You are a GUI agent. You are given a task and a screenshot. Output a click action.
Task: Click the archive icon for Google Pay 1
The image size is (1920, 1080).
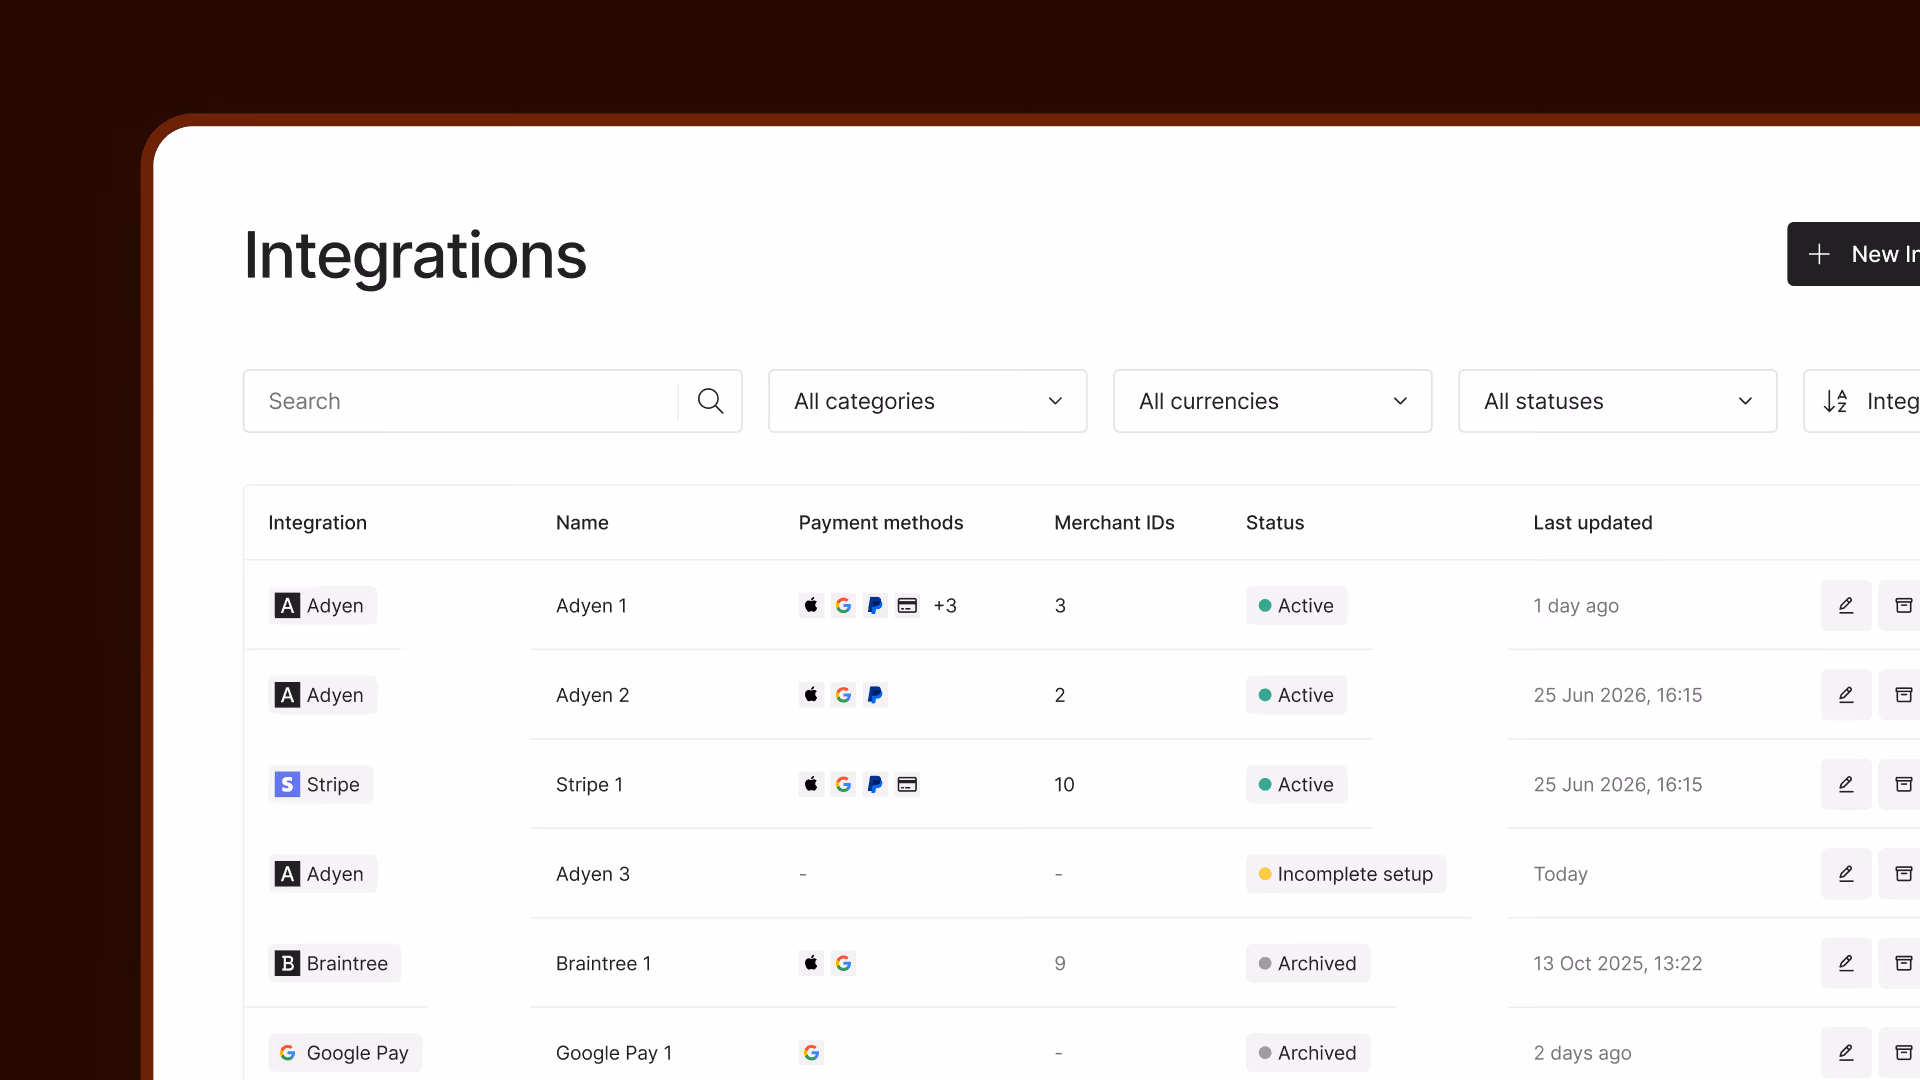pos(1902,1052)
